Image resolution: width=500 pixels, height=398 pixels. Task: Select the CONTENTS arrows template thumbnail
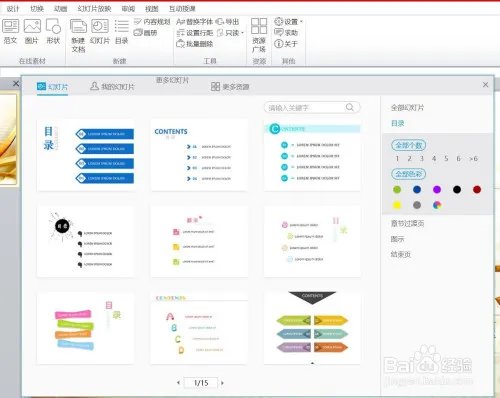(x=199, y=155)
